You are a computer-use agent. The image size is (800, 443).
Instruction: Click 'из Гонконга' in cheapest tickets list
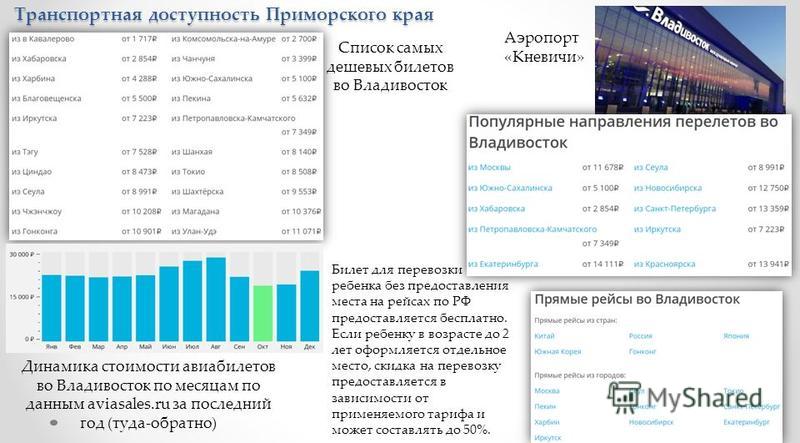(x=33, y=231)
